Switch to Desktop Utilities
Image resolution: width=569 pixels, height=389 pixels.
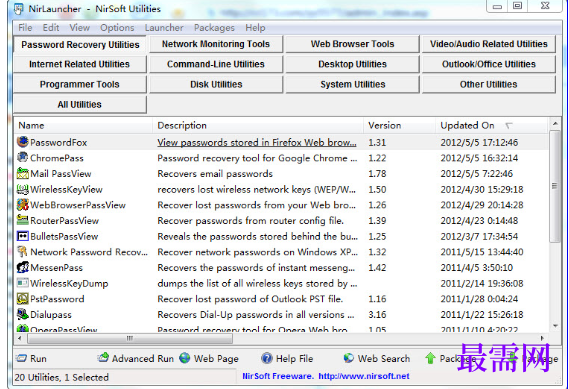pyautogui.click(x=352, y=64)
